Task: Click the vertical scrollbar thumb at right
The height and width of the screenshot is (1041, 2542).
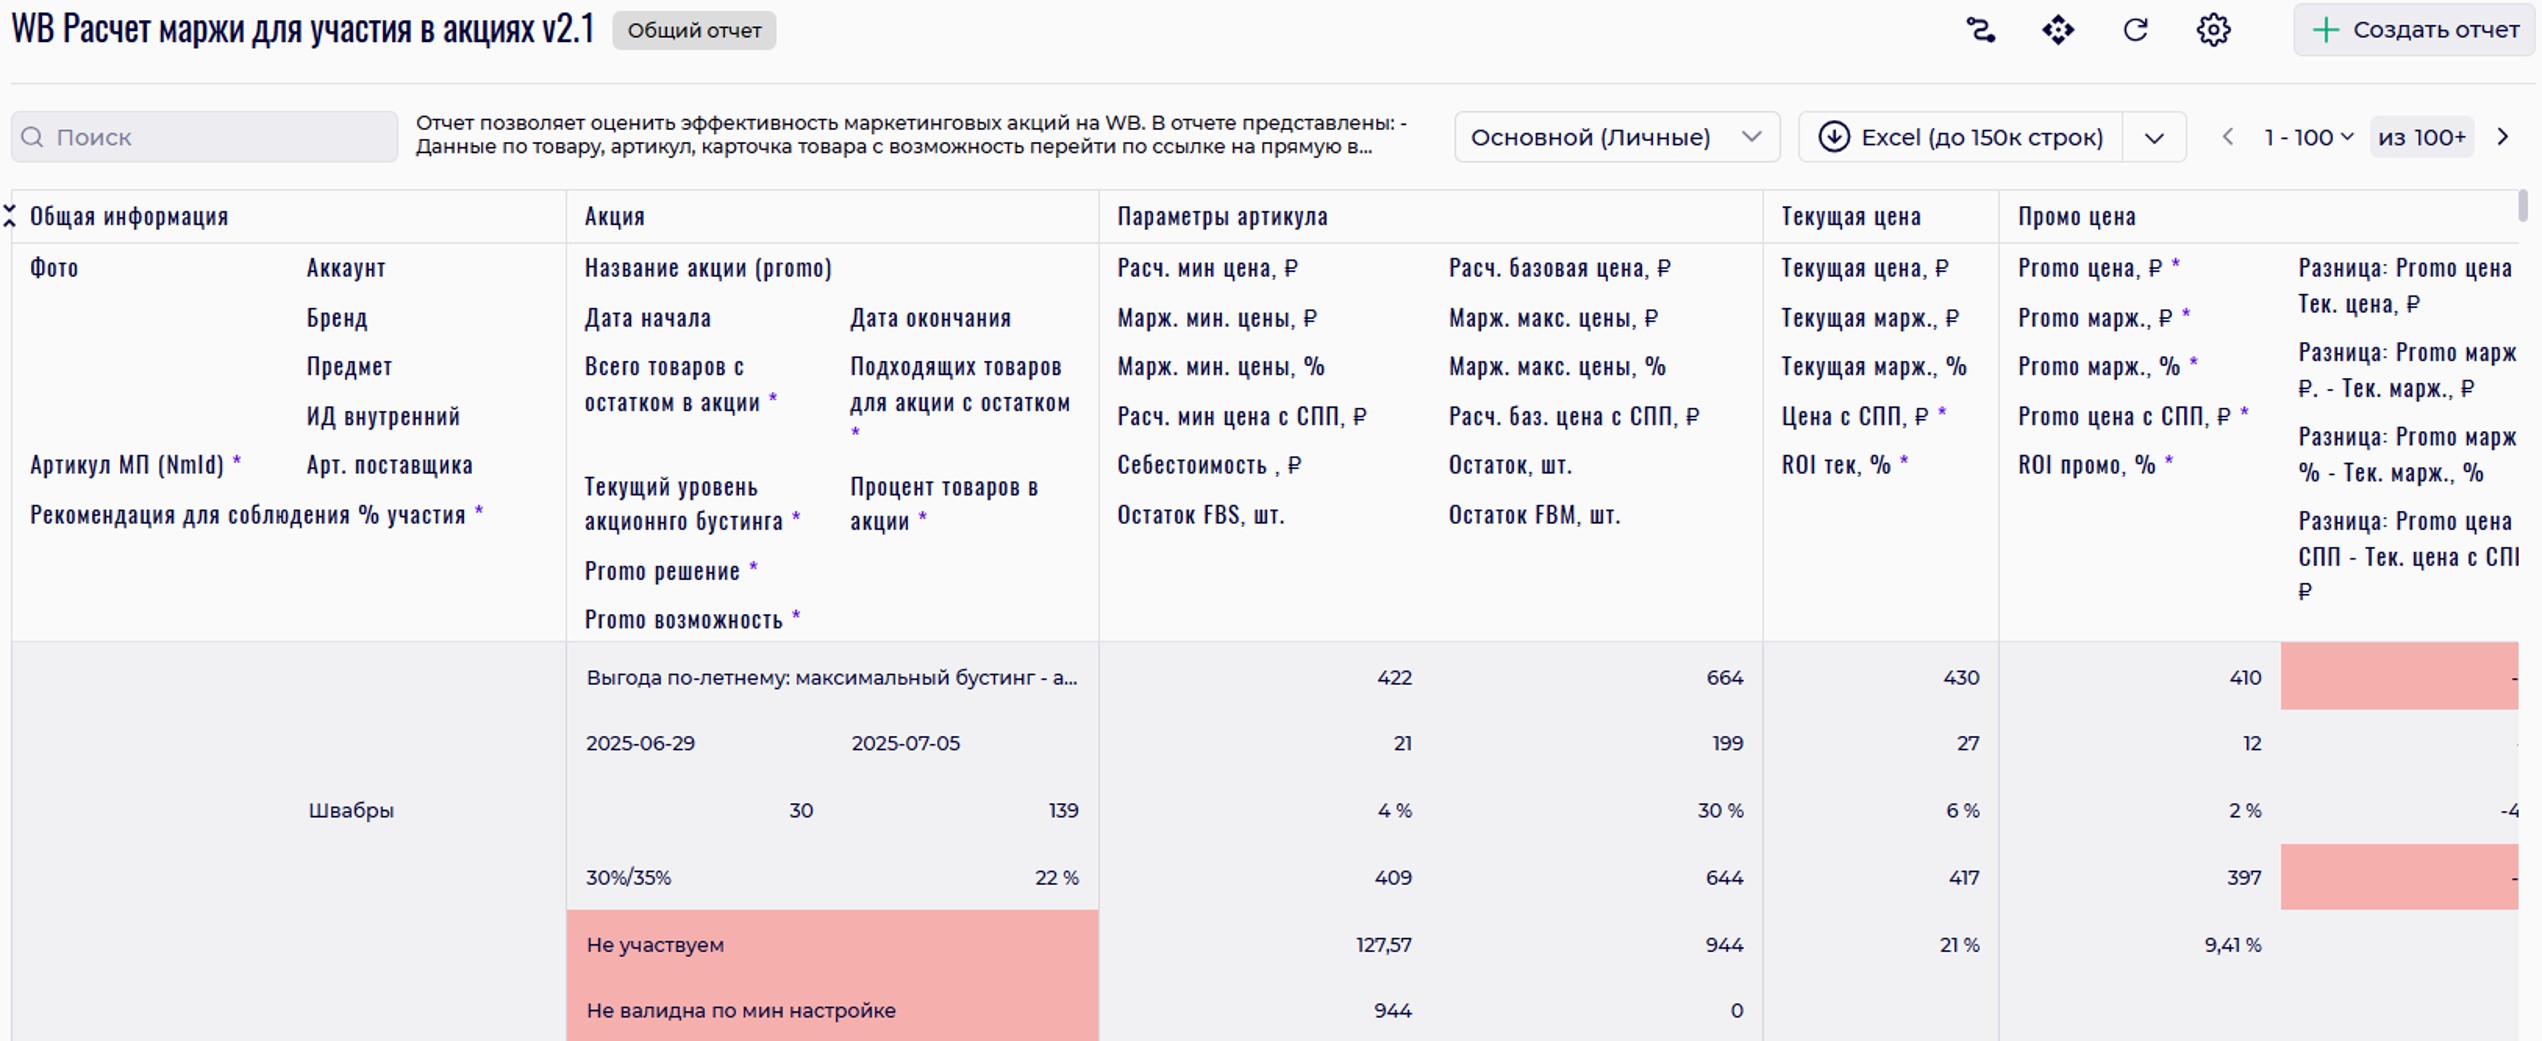Action: coord(2523,206)
